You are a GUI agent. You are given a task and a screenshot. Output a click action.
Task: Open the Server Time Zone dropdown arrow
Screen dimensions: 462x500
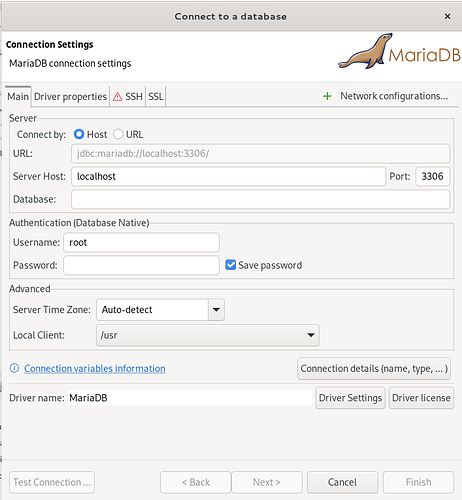coord(216,310)
